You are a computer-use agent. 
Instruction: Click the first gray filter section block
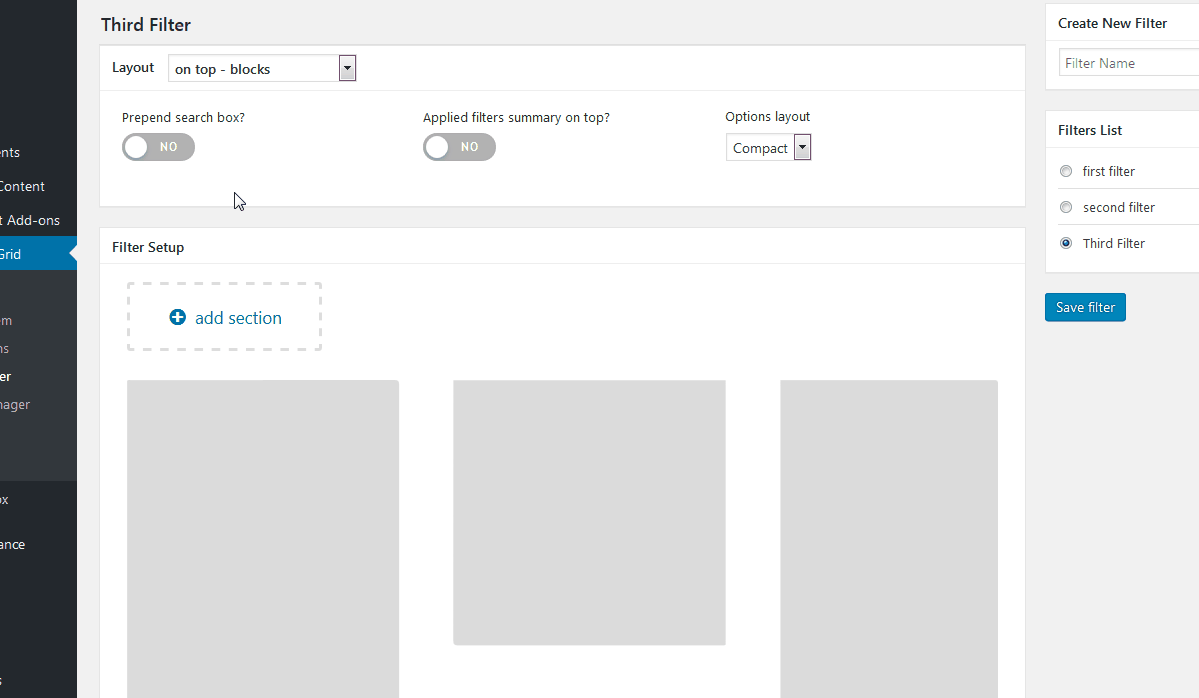(263, 539)
